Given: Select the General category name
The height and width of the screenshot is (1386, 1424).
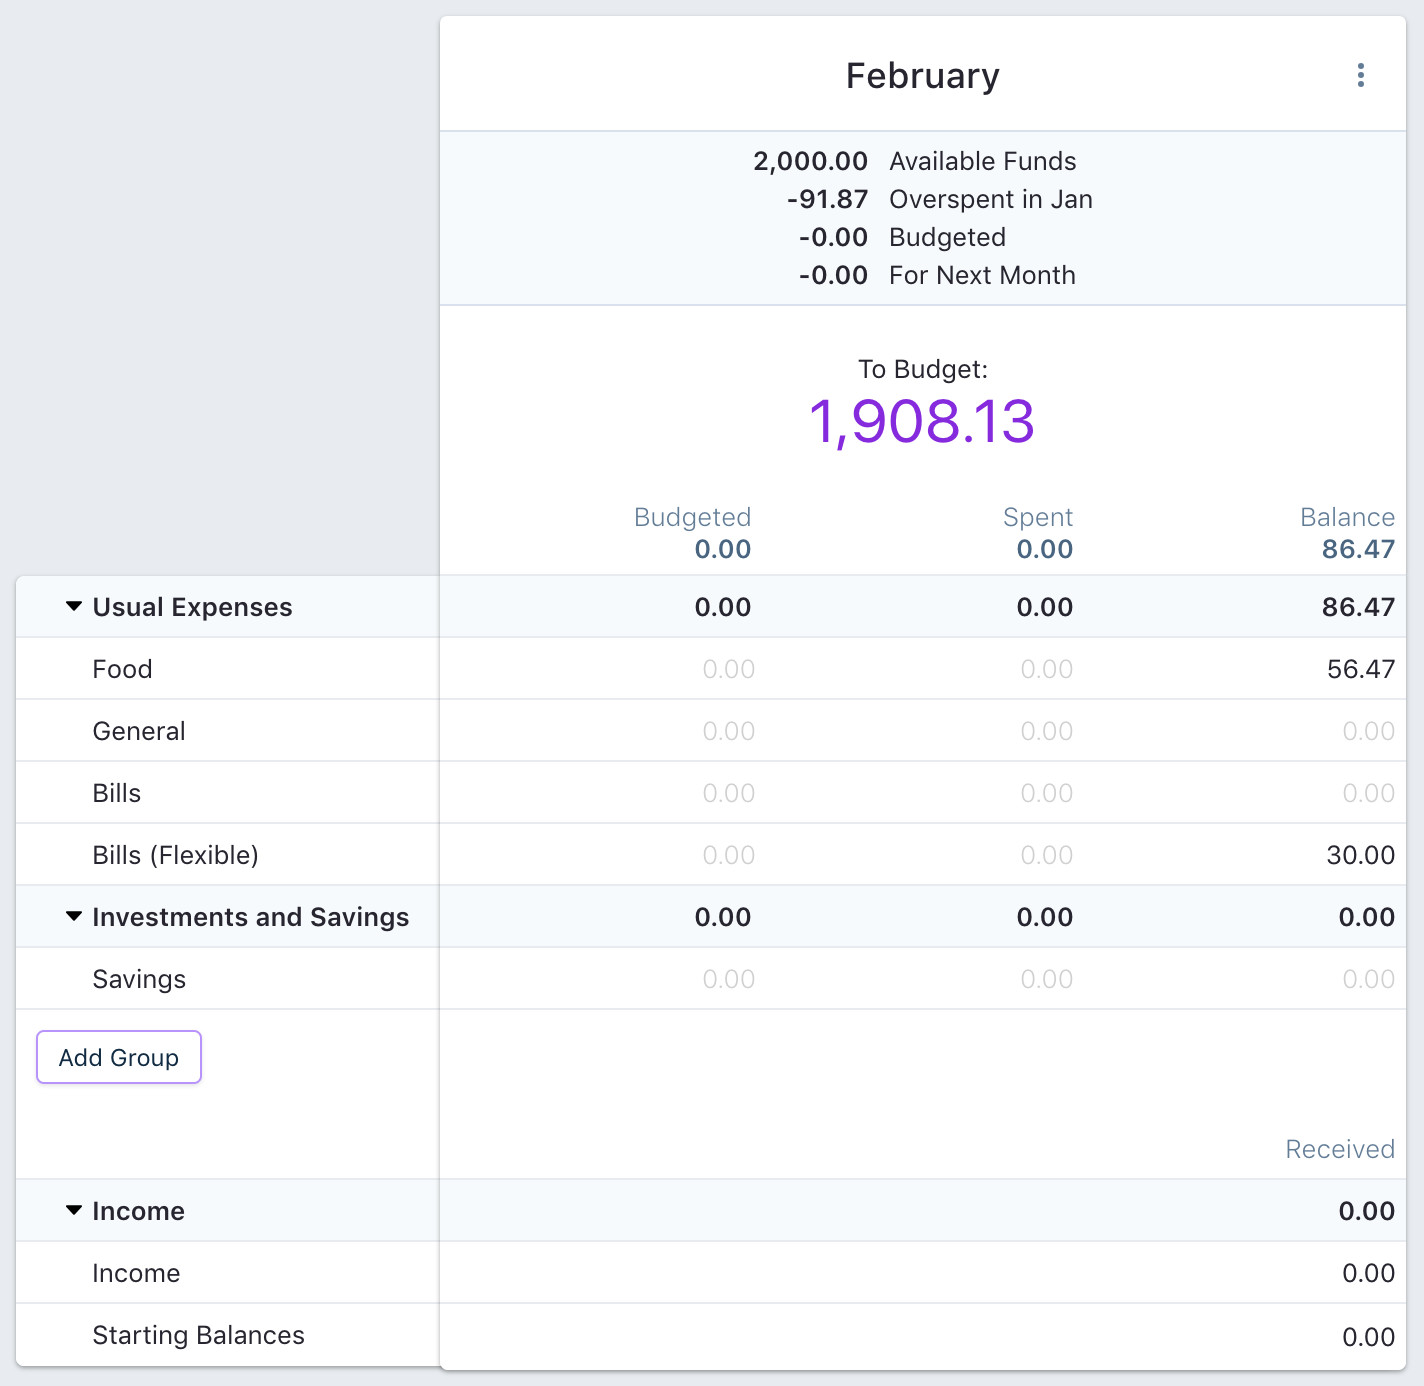Looking at the screenshot, I should [x=139, y=731].
